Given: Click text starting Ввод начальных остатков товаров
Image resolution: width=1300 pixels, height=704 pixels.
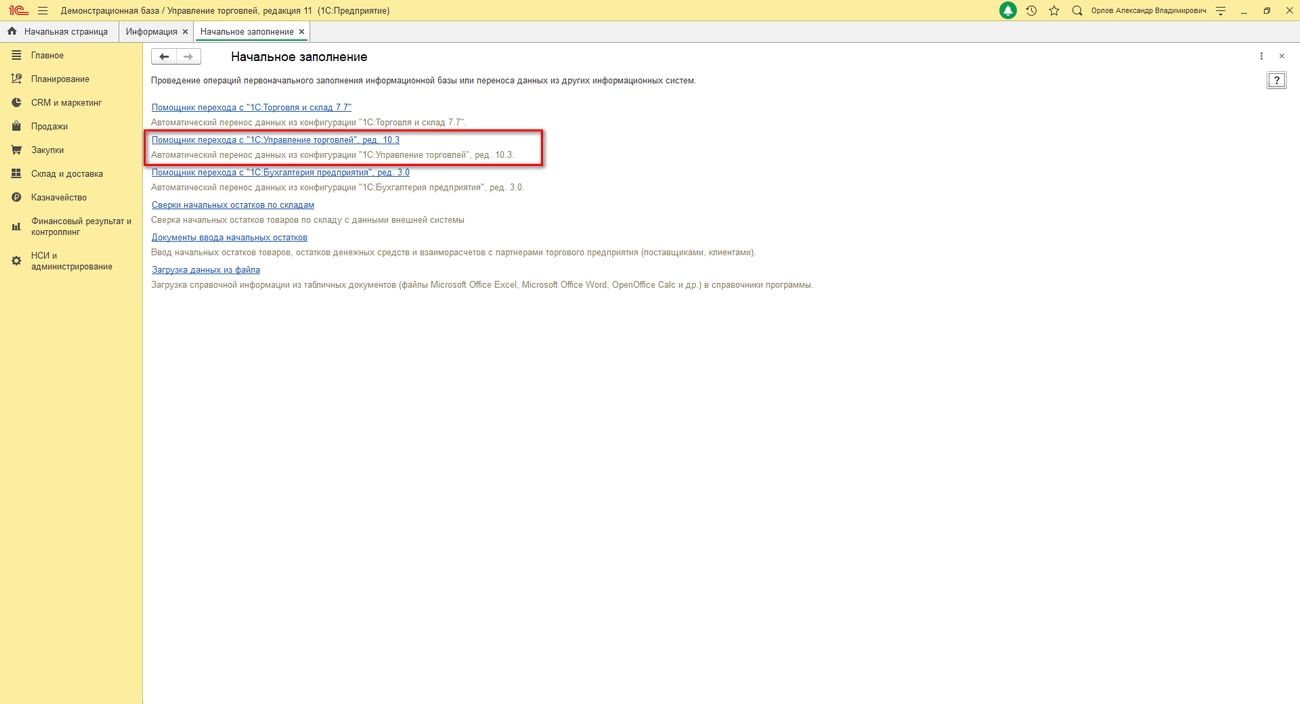Looking at the screenshot, I should pyautogui.click(x=453, y=252).
